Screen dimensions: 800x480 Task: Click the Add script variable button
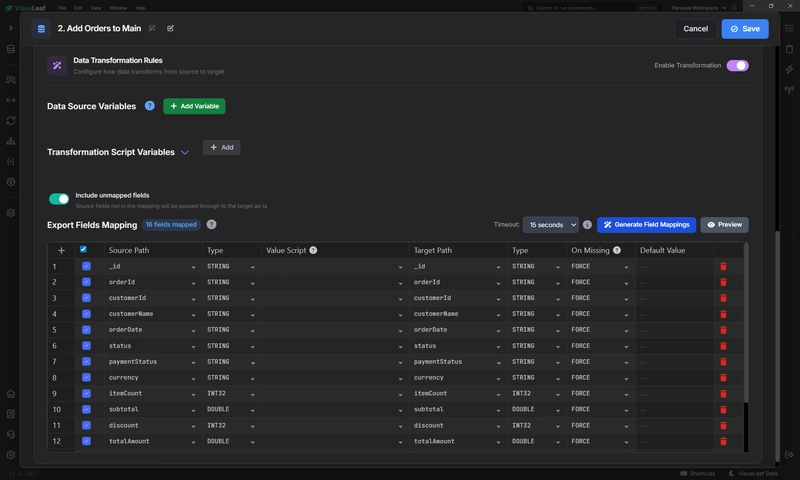coord(221,147)
